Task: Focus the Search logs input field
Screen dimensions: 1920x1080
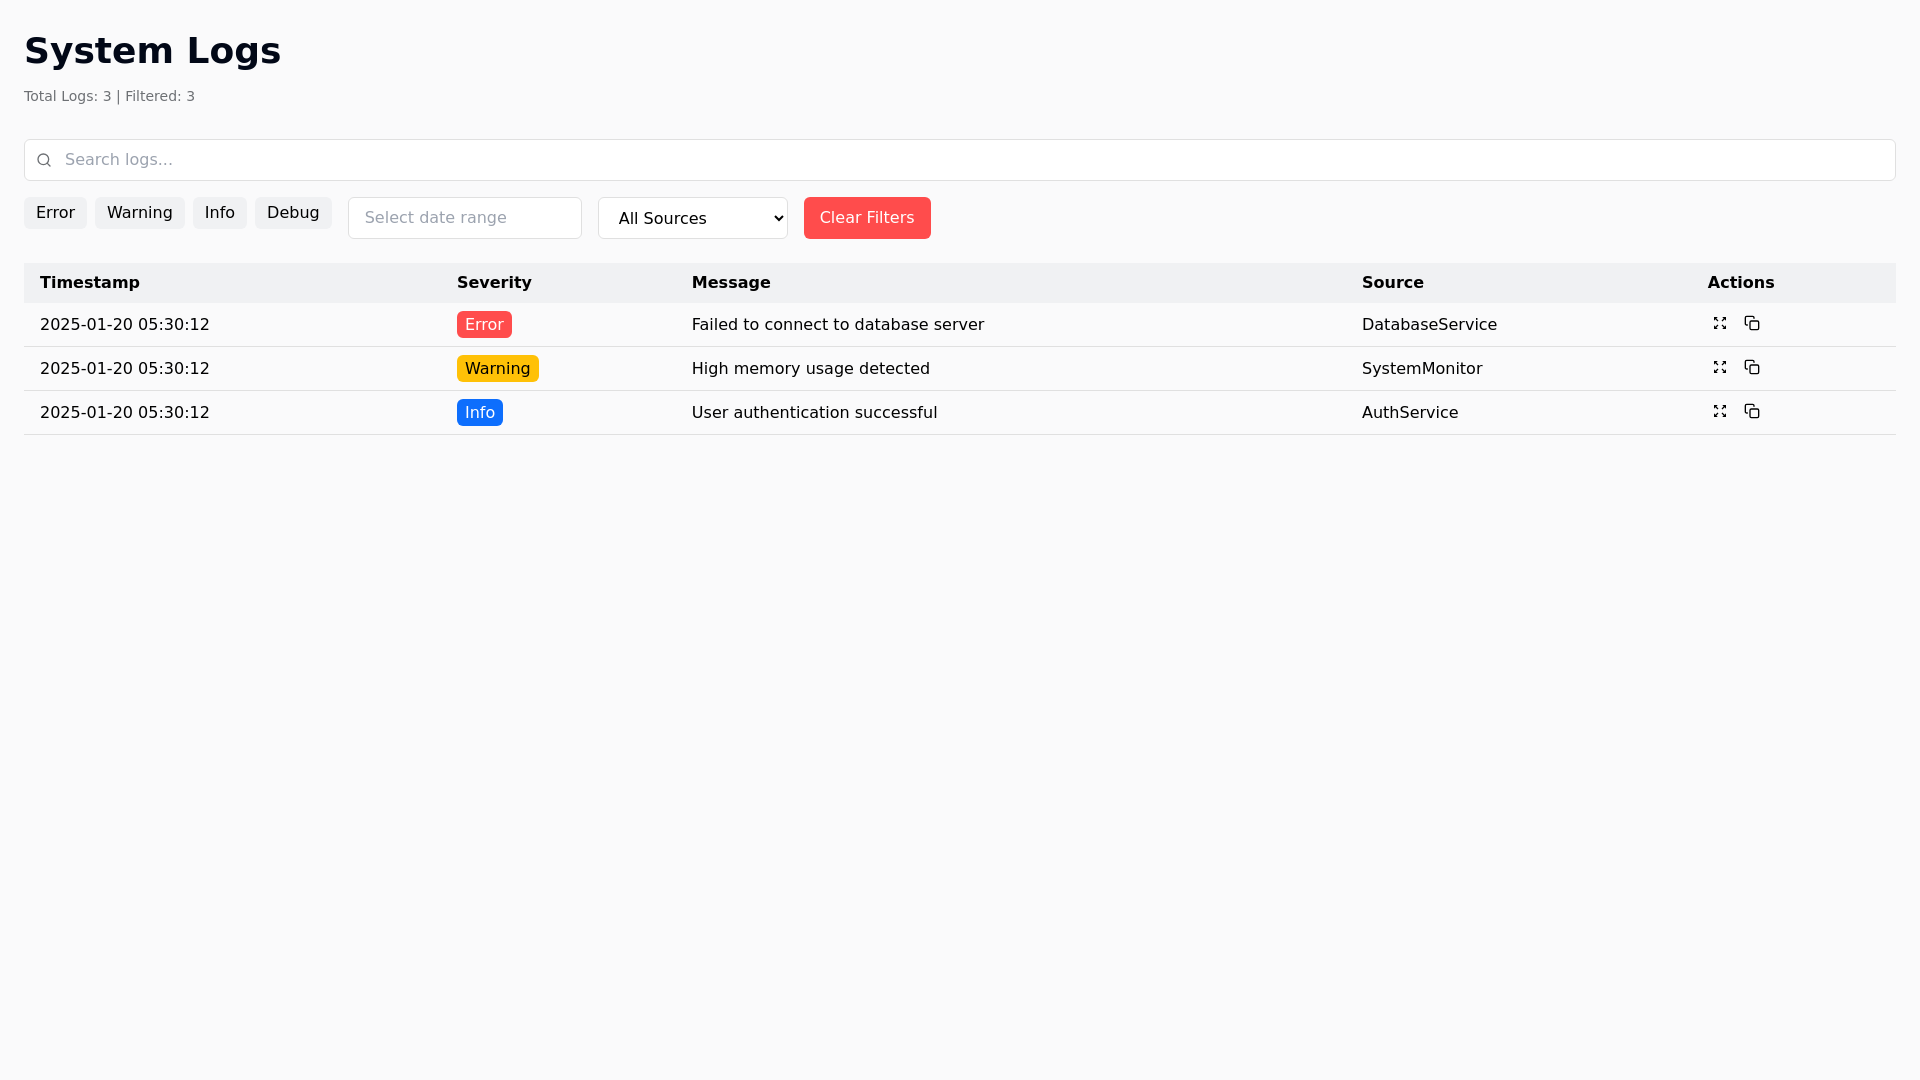Action: click(x=960, y=160)
